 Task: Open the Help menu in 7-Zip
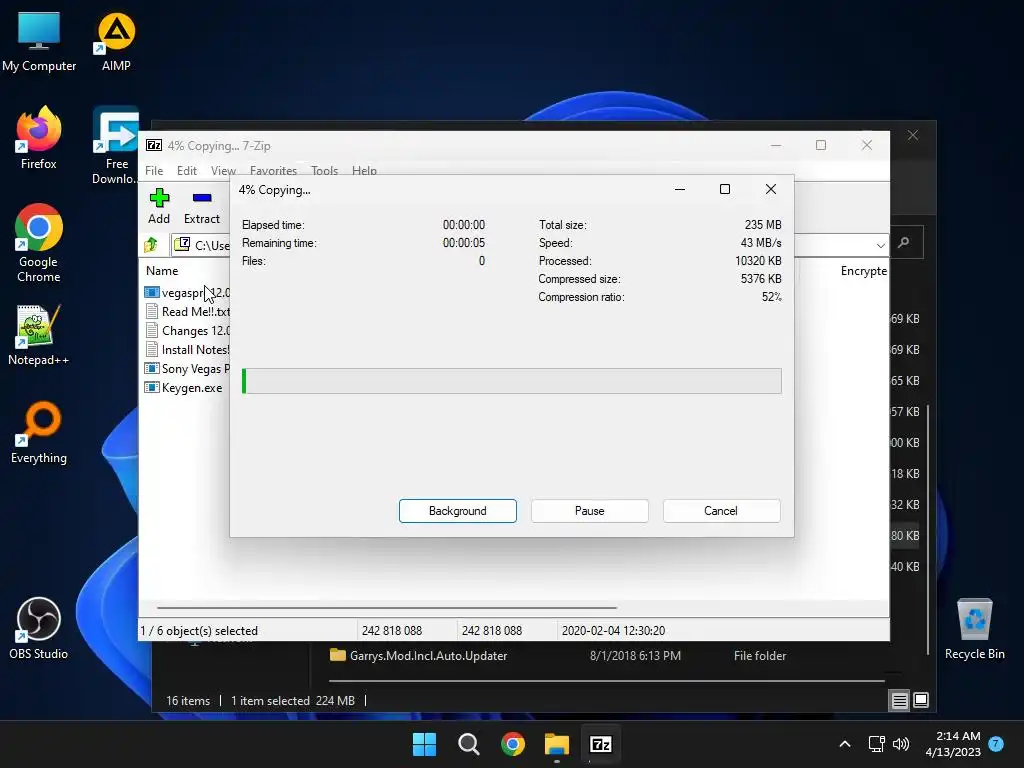(x=364, y=170)
